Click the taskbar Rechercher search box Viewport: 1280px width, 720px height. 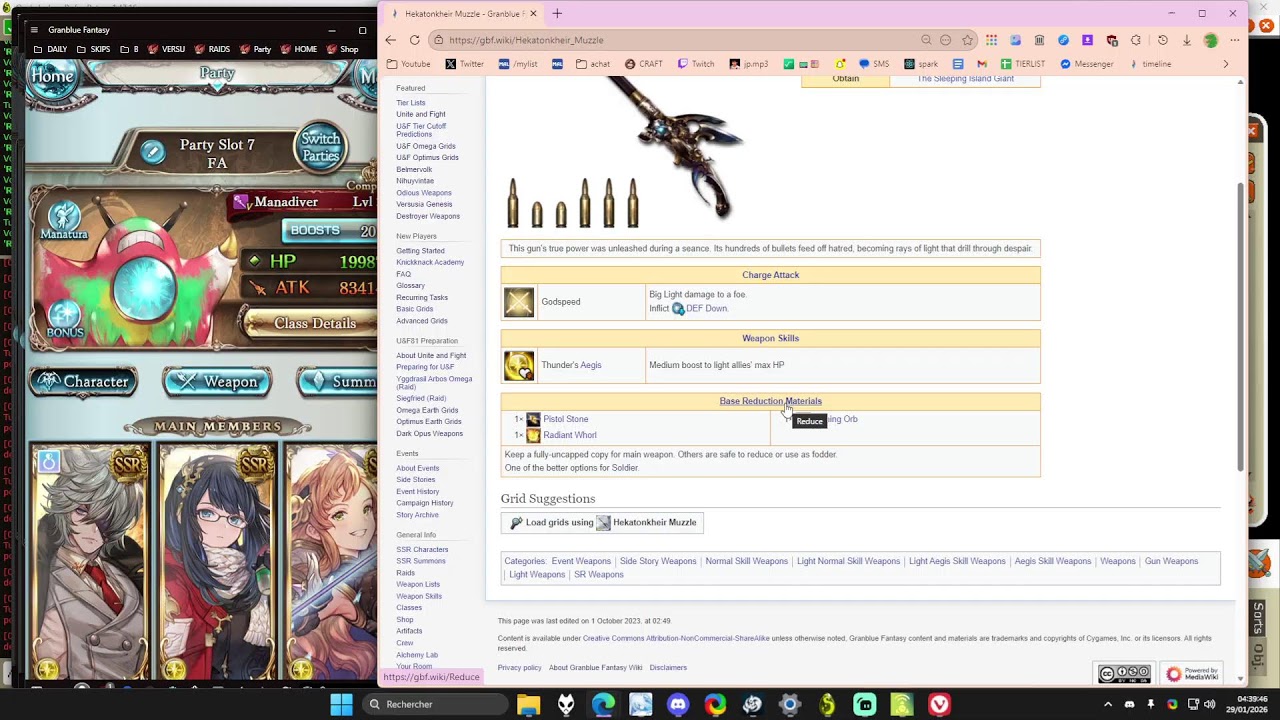436,704
